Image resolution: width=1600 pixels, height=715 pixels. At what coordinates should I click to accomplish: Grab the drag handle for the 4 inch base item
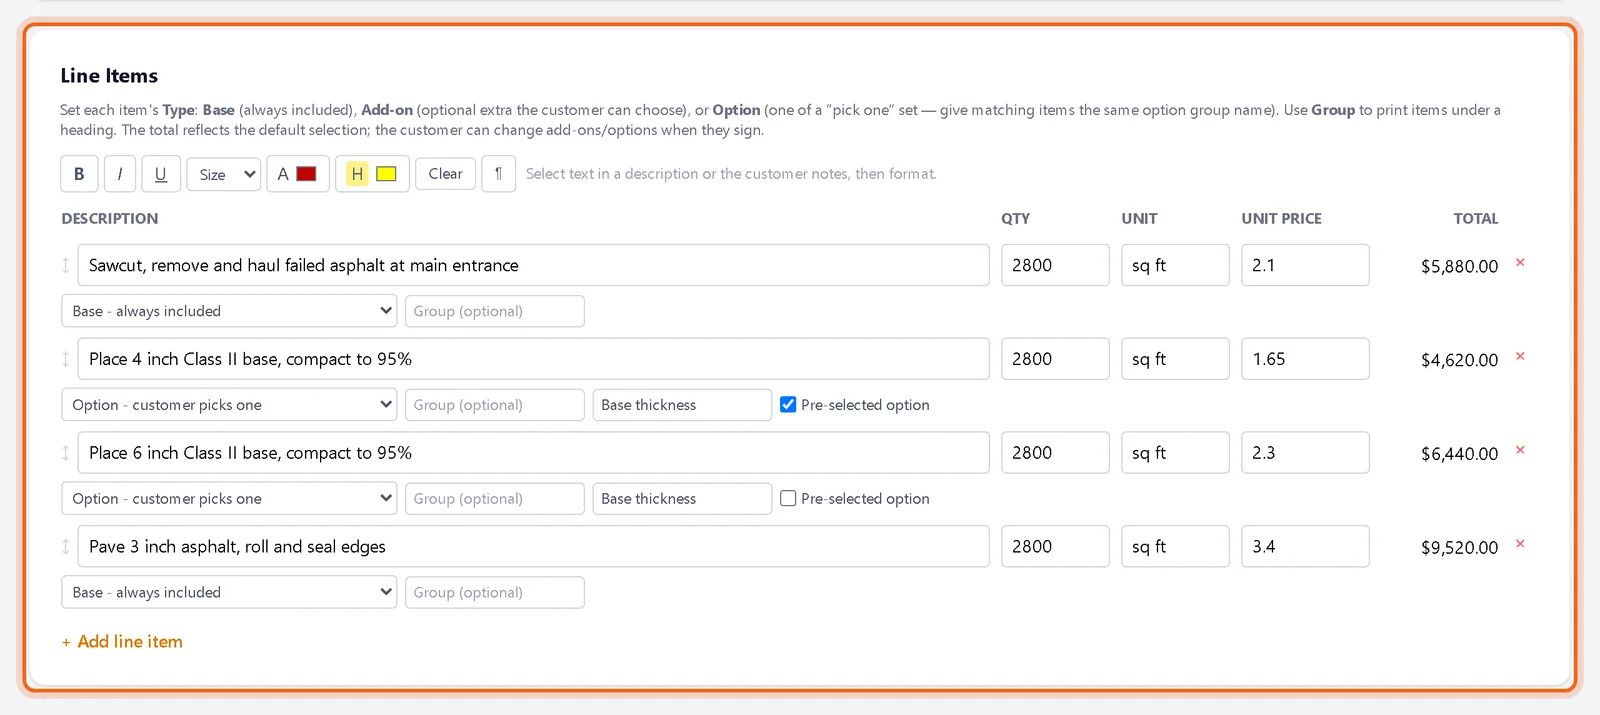point(66,359)
